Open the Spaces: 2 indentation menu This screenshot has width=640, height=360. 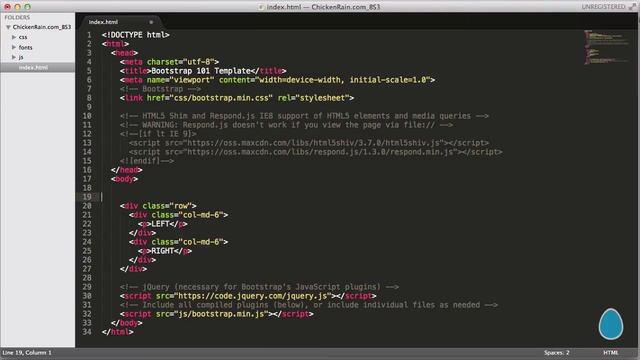[556, 353]
